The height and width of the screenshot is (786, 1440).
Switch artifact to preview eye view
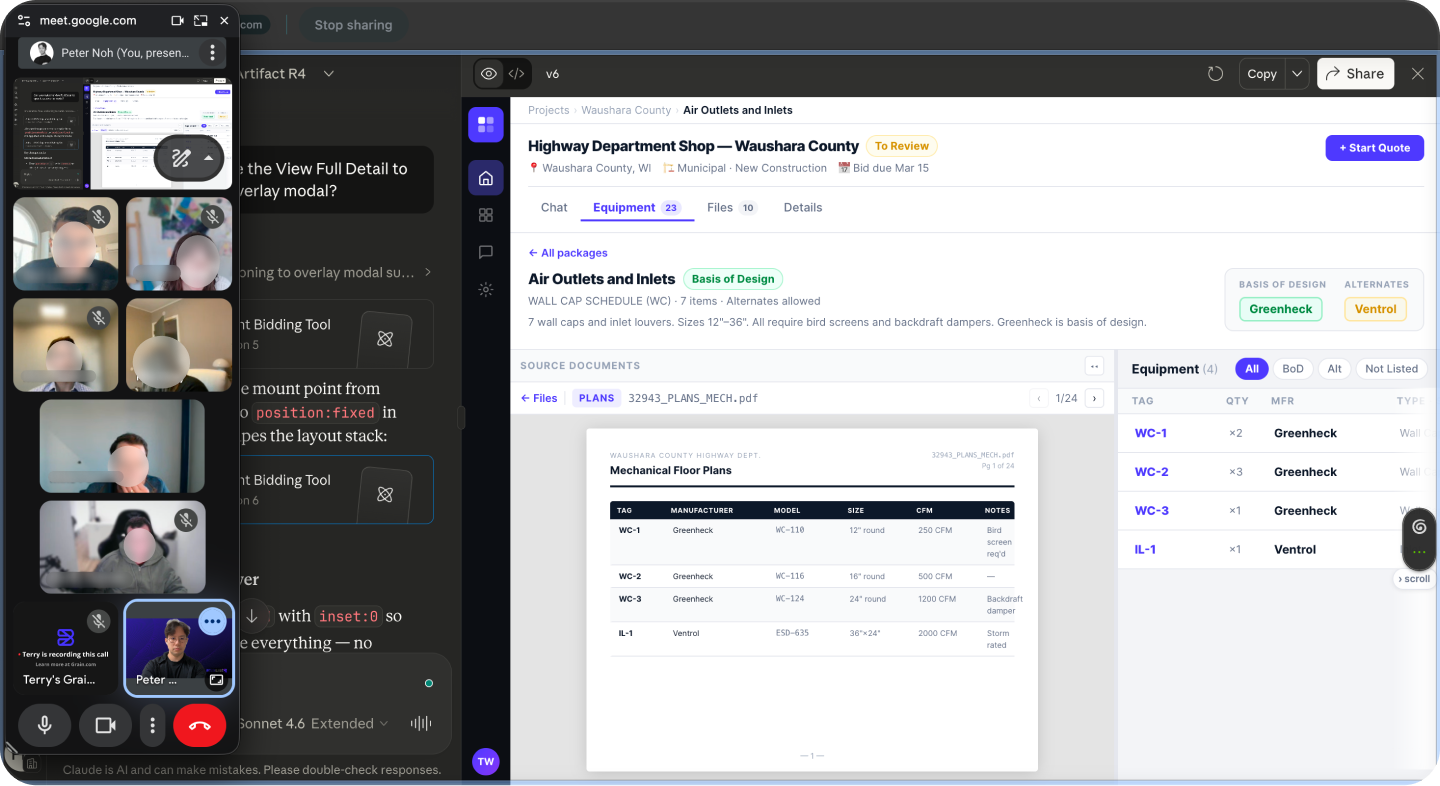point(488,74)
